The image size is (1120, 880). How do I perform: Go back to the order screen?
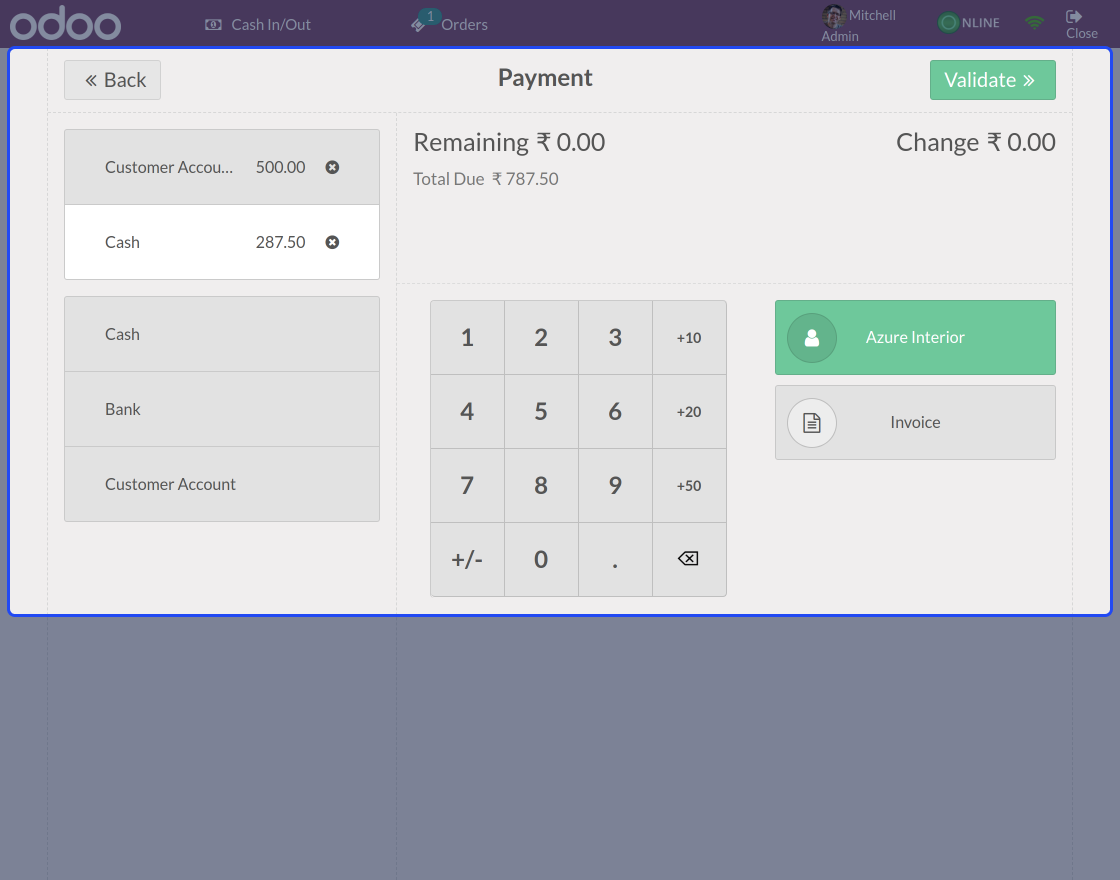112,80
